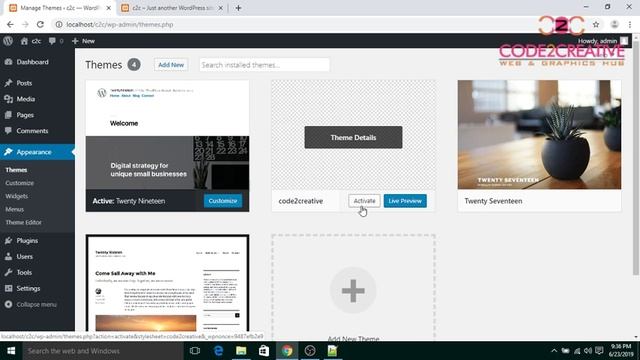
Task: Click the New content plus button
Action: 83,41
